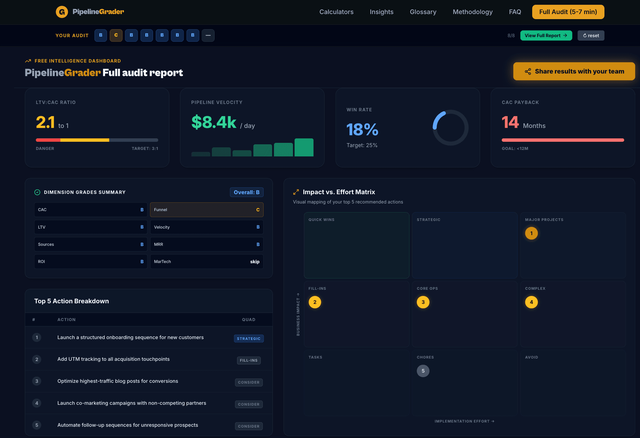Click number circle 4 beside co-marketing action
The image size is (640, 438).
37,403
